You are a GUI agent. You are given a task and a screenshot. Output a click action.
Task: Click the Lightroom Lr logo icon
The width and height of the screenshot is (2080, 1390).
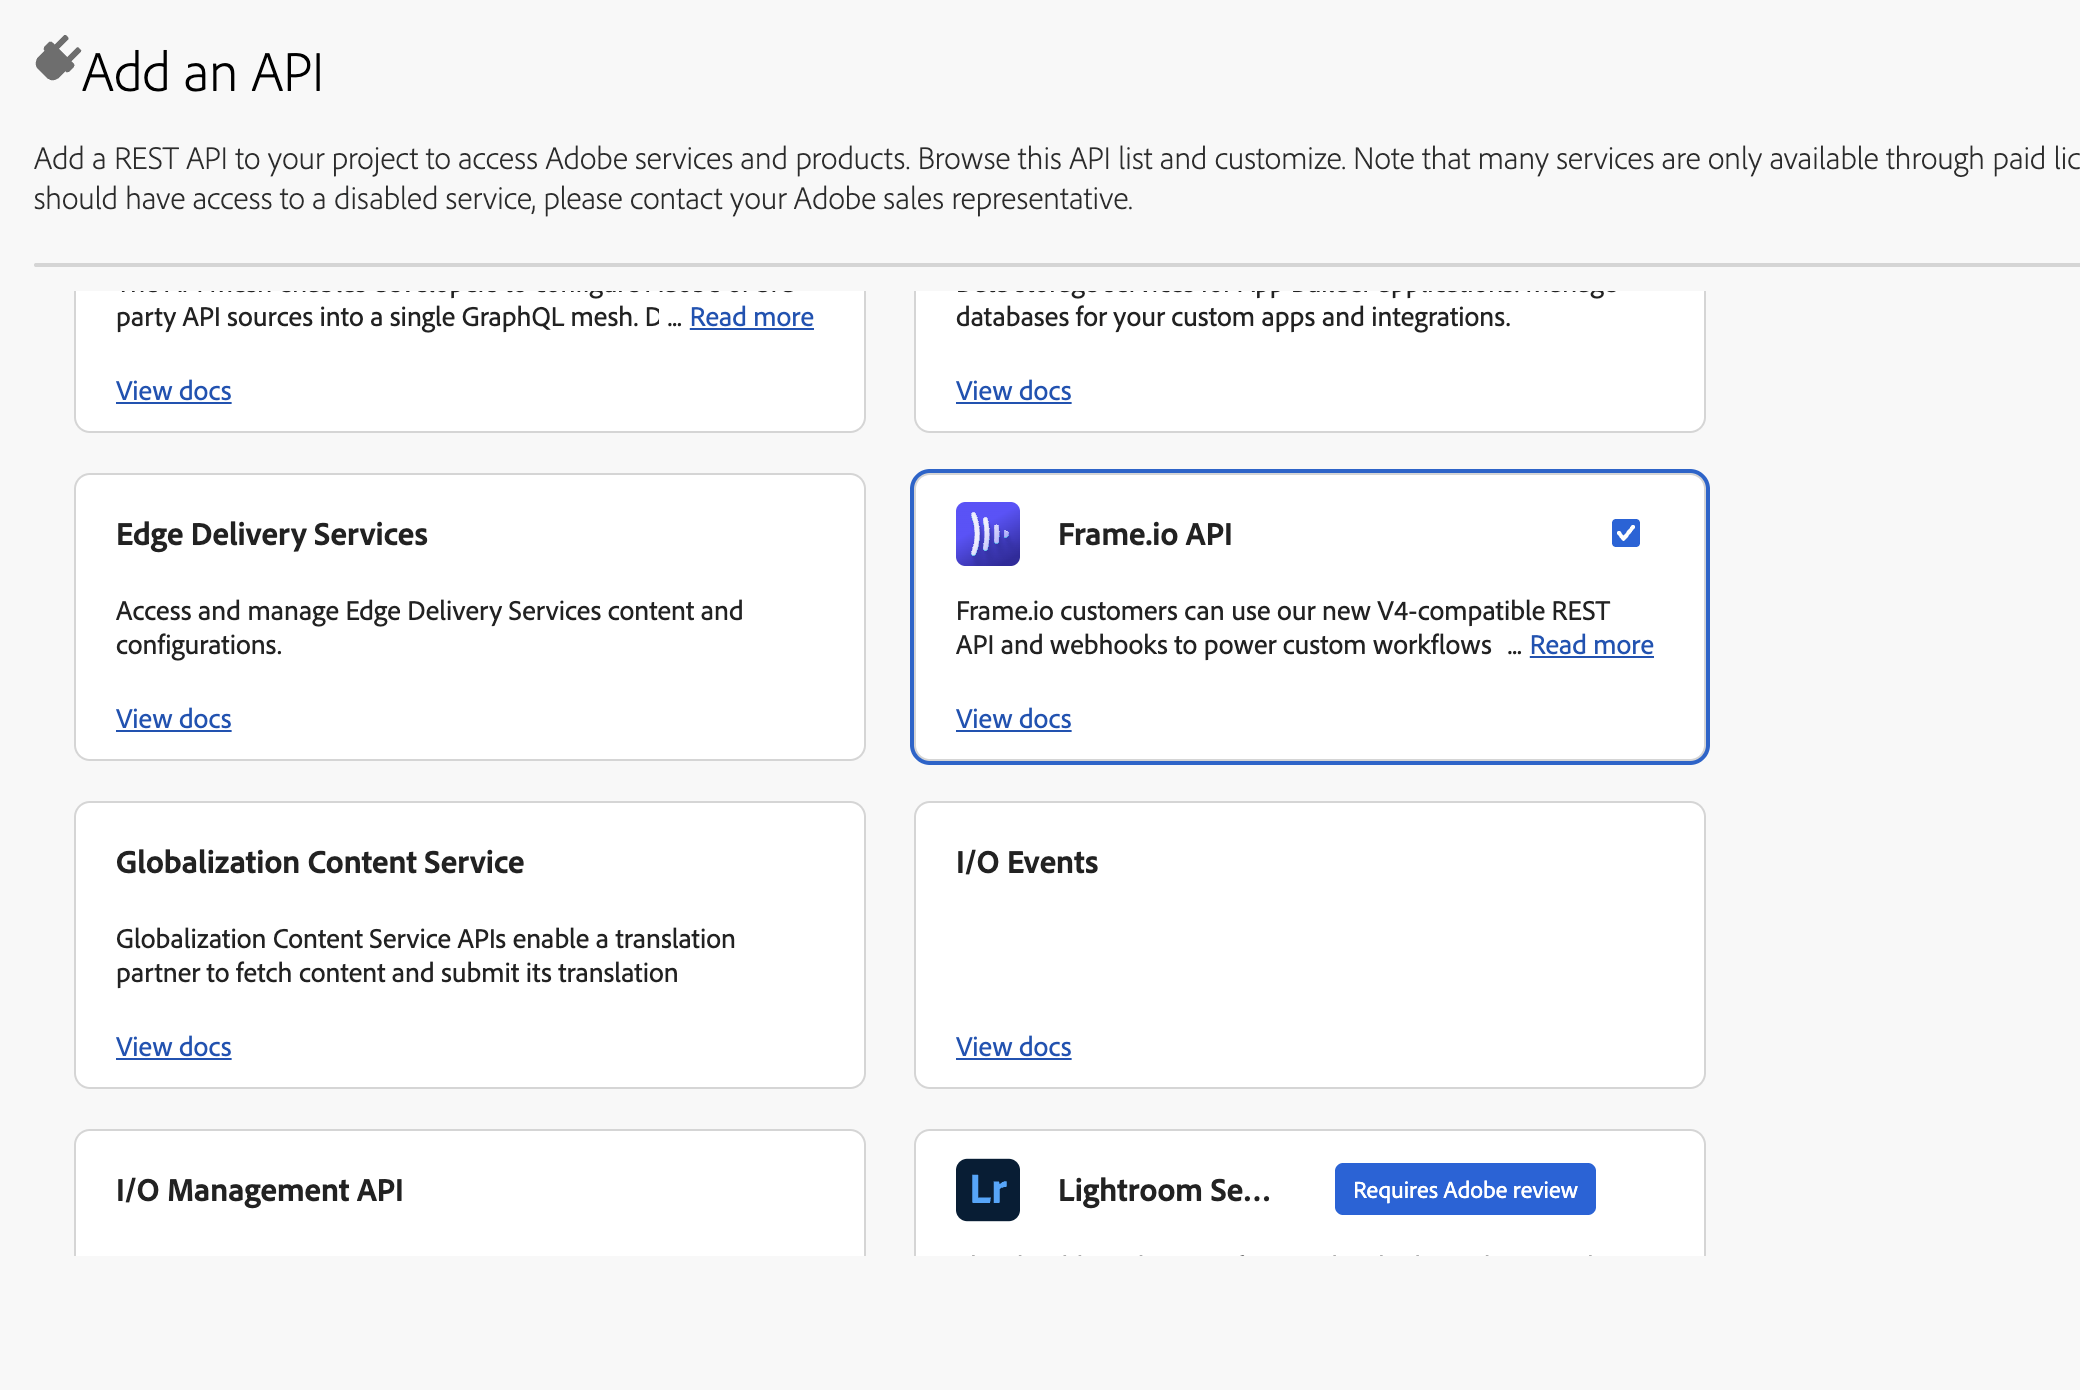[x=987, y=1190]
